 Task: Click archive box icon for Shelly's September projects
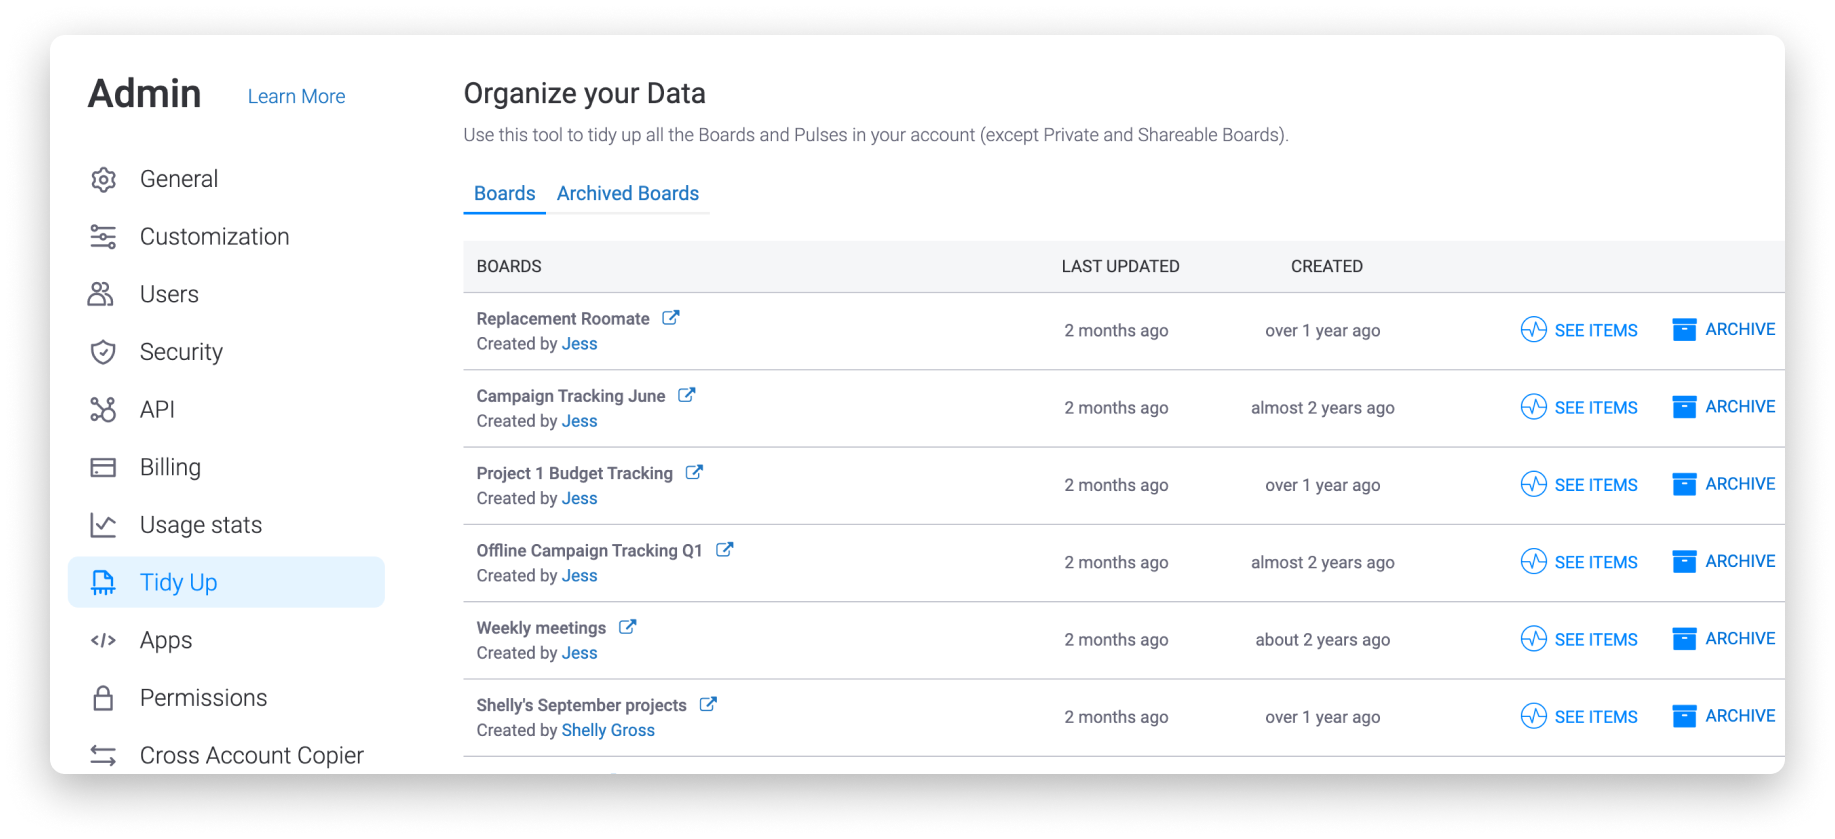1684,716
